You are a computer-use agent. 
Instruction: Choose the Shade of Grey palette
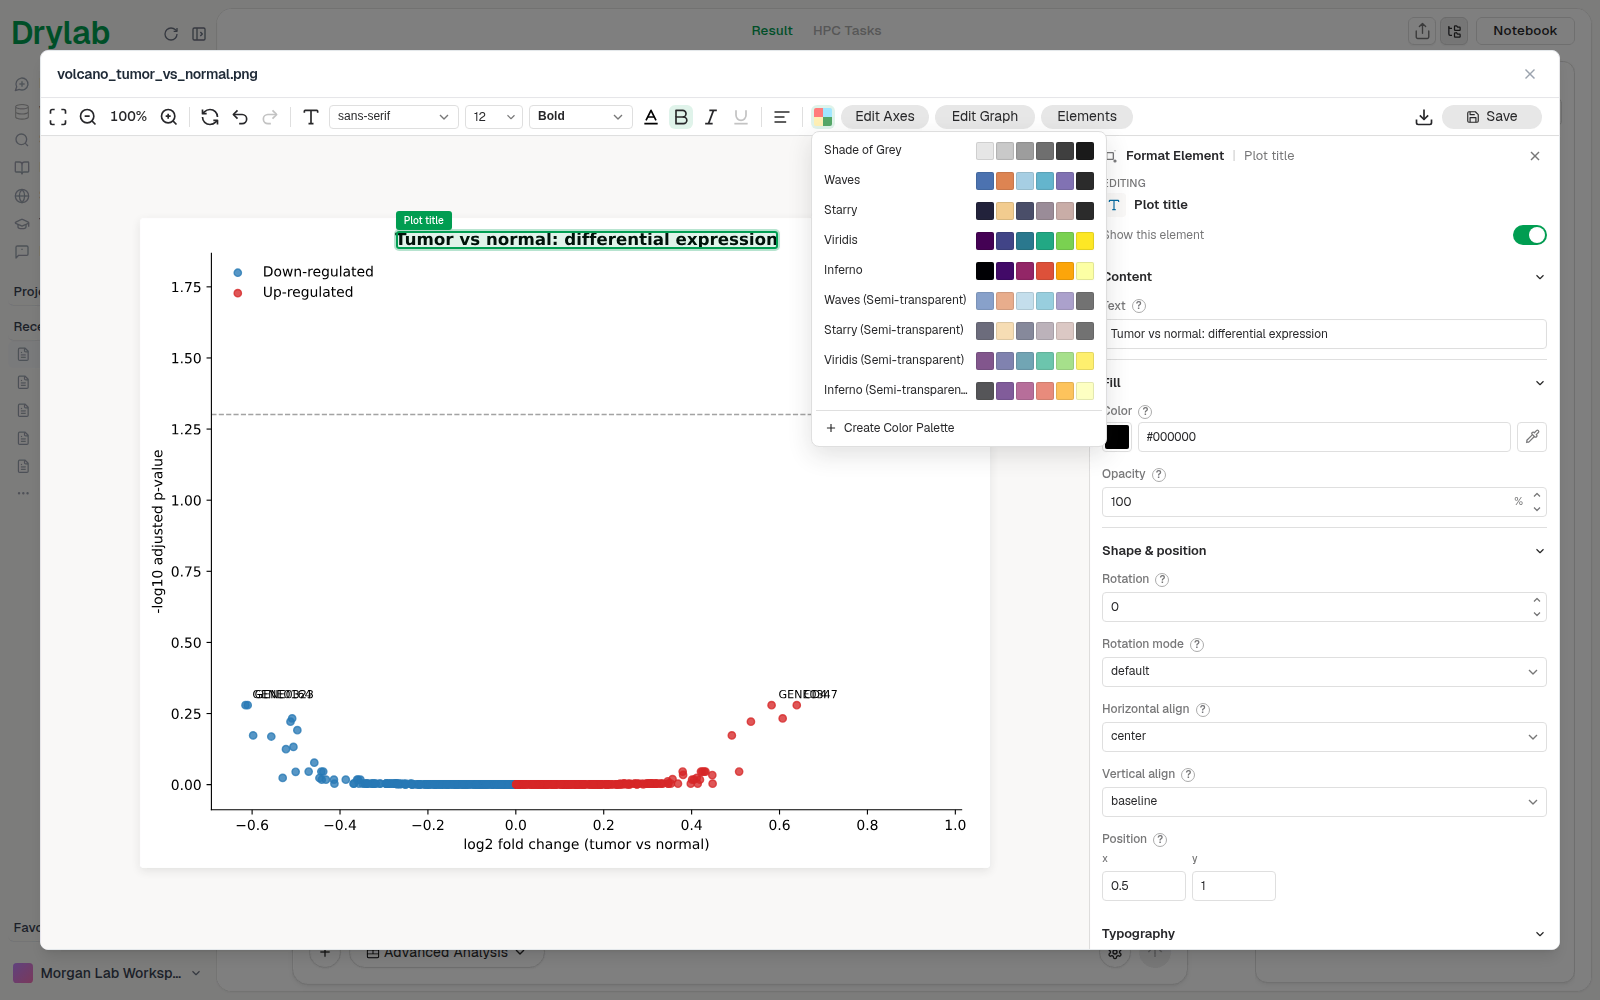[958, 150]
